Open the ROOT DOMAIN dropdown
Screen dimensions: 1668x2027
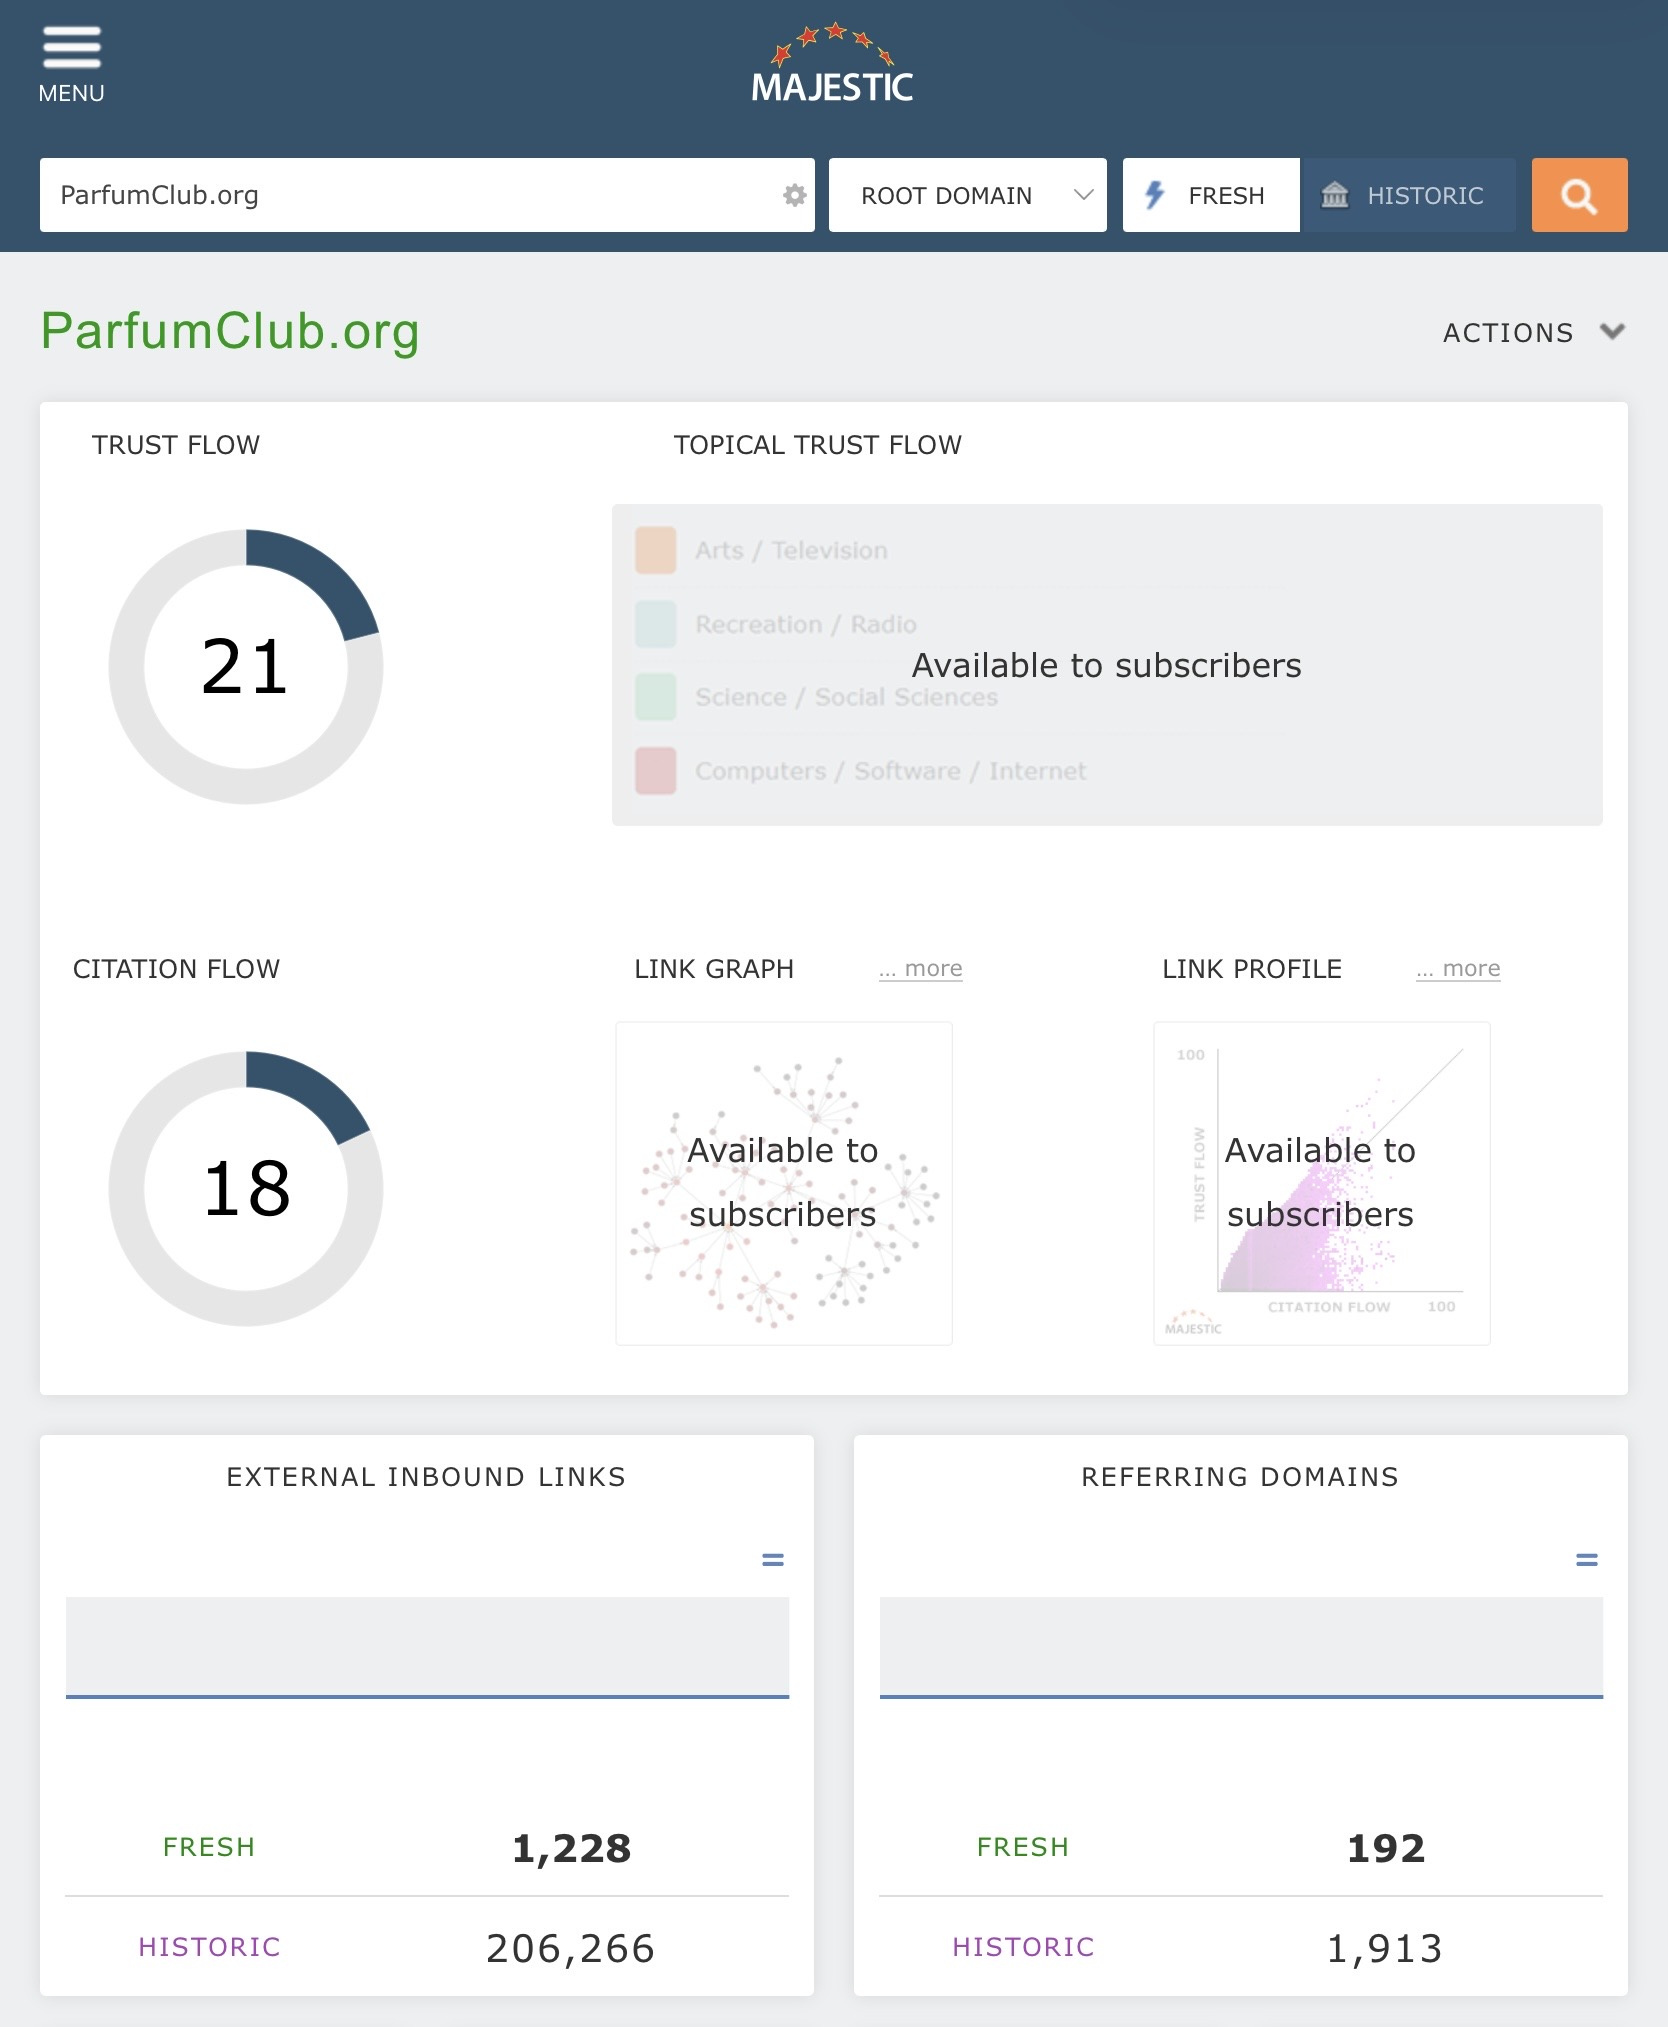click(967, 195)
